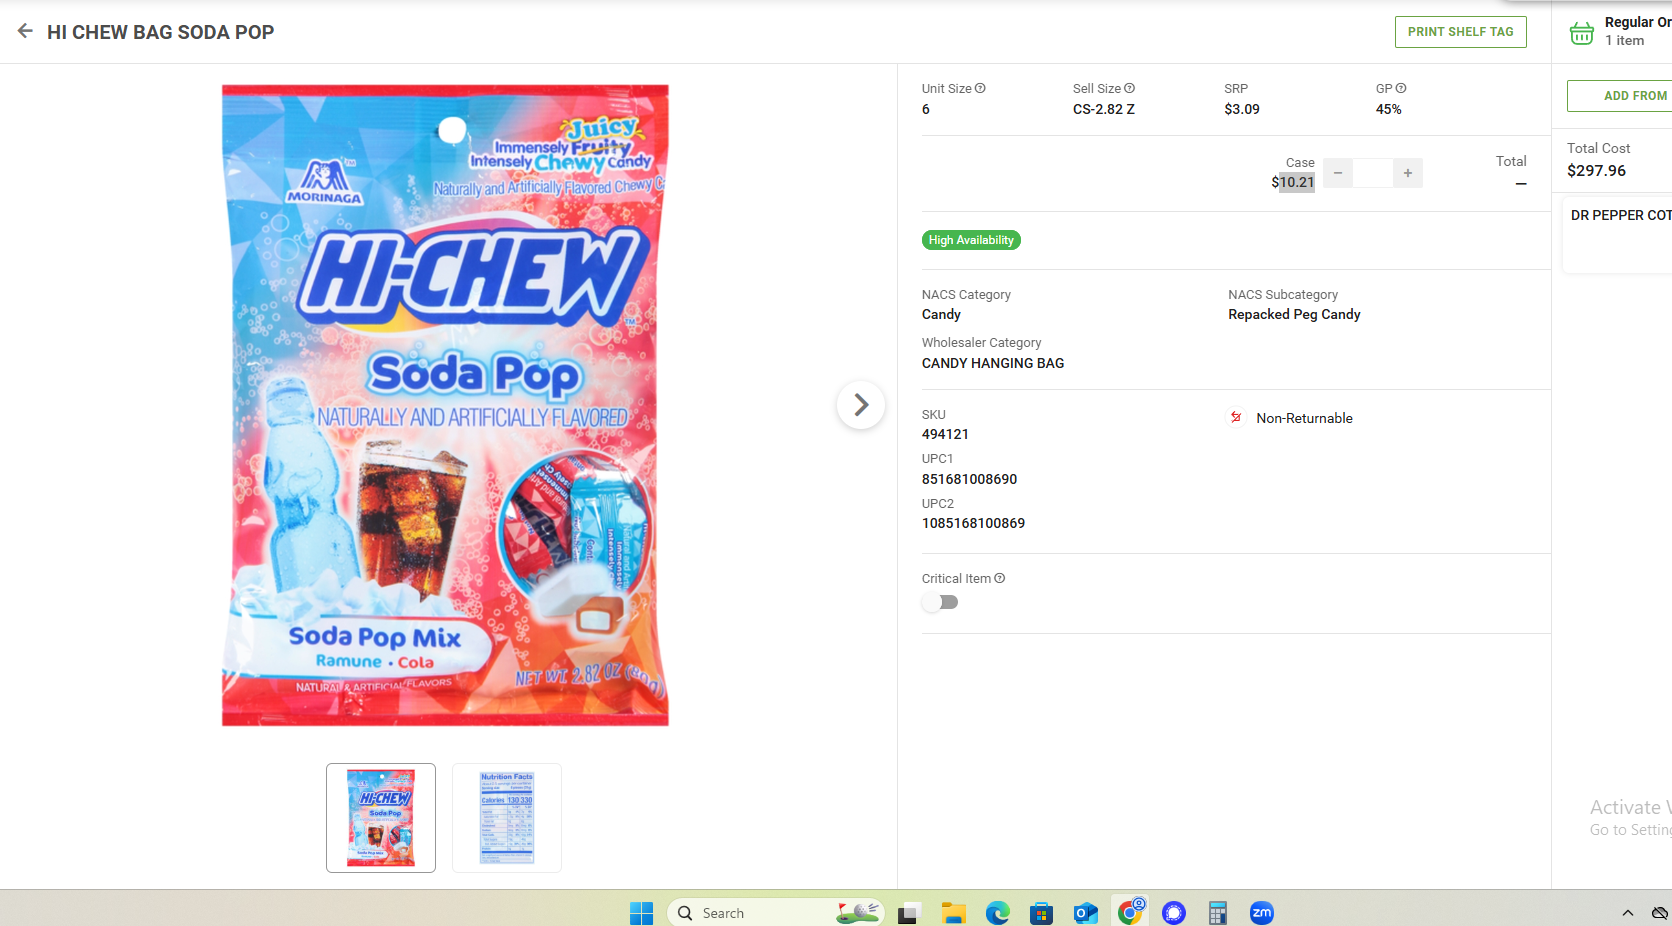
Task: Increase case quantity with plus button
Action: pos(1408,173)
